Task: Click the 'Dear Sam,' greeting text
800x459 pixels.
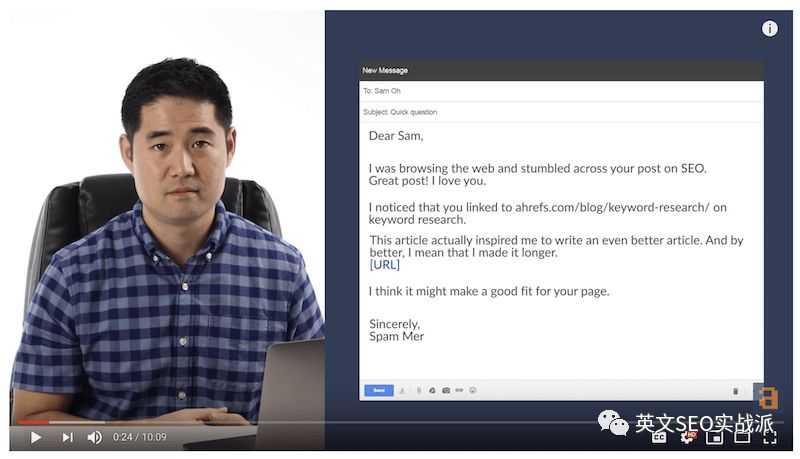Action: coord(396,136)
